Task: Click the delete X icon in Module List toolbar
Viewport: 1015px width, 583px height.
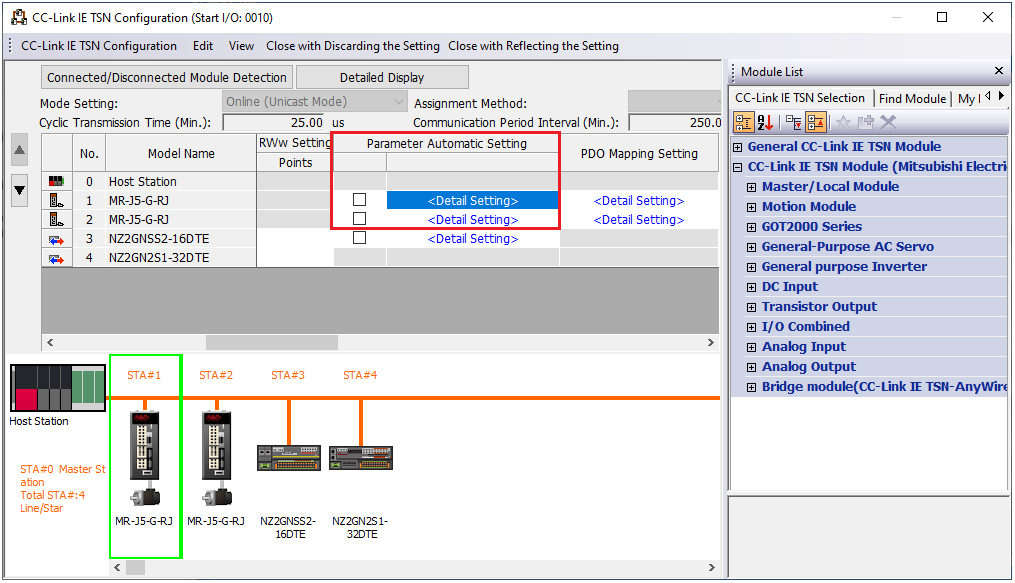Action: (887, 122)
